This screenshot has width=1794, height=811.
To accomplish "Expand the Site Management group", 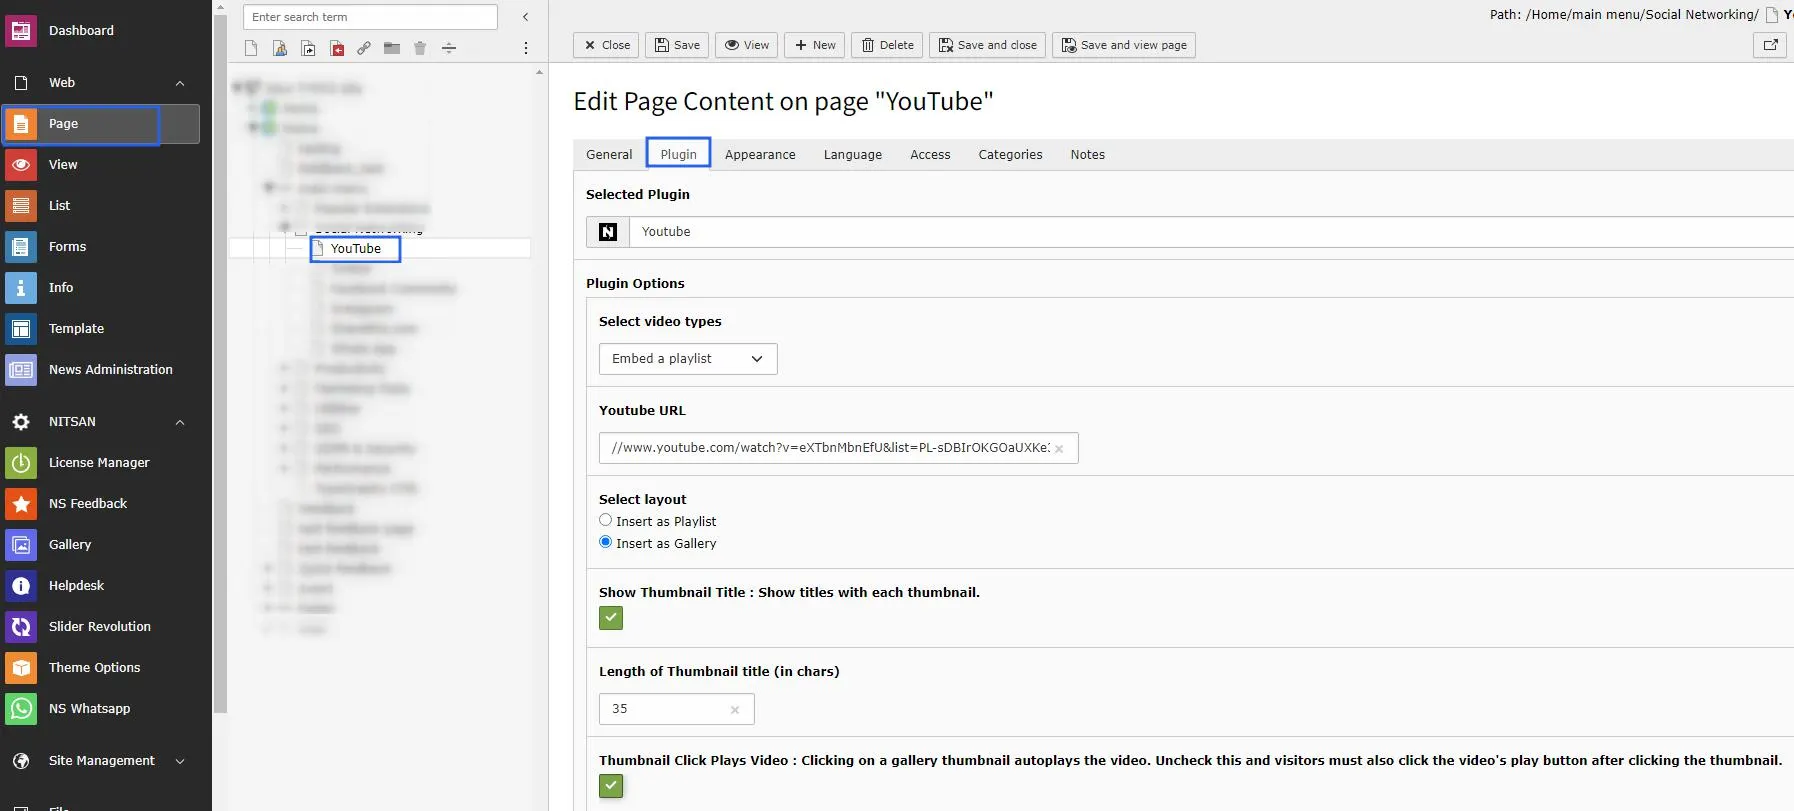I will tap(180, 761).
